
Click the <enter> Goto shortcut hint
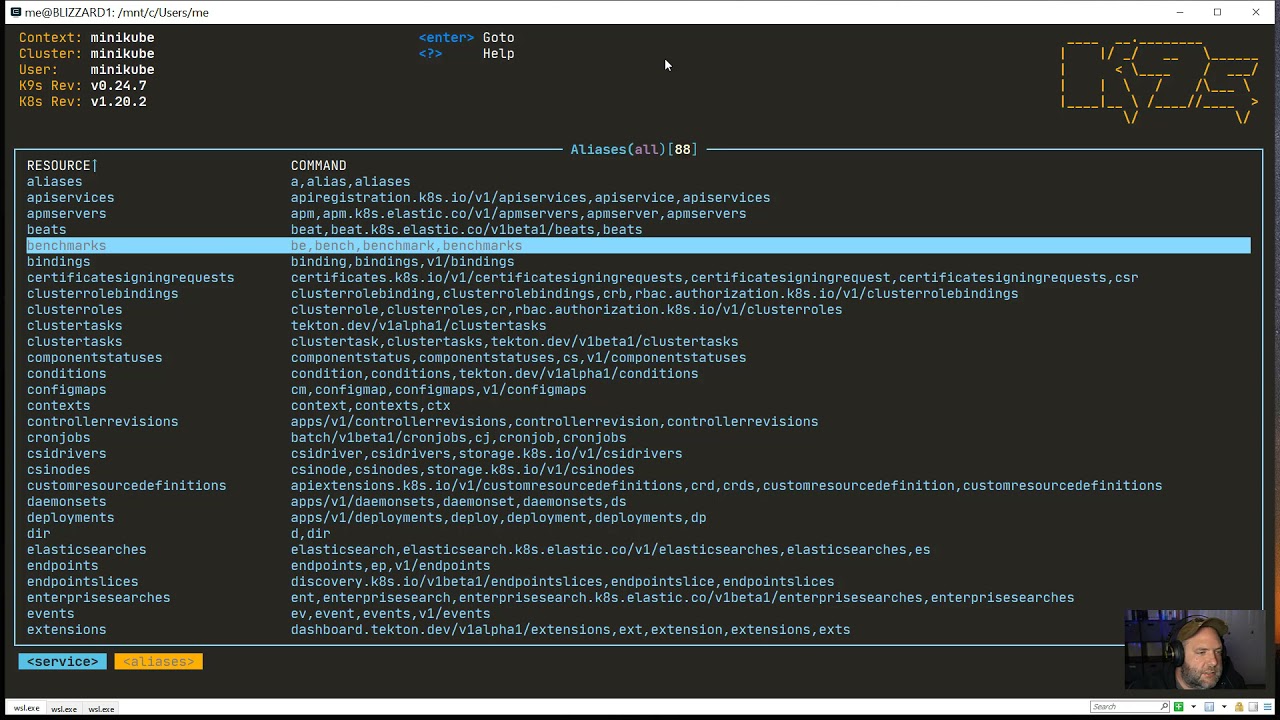467,37
